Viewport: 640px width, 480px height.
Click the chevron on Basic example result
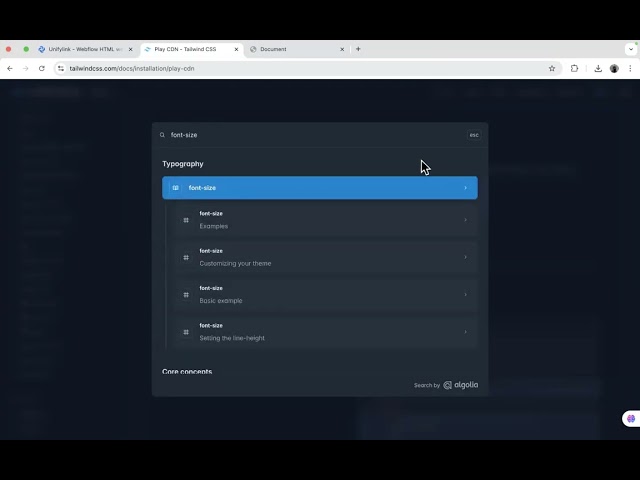tap(465, 294)
